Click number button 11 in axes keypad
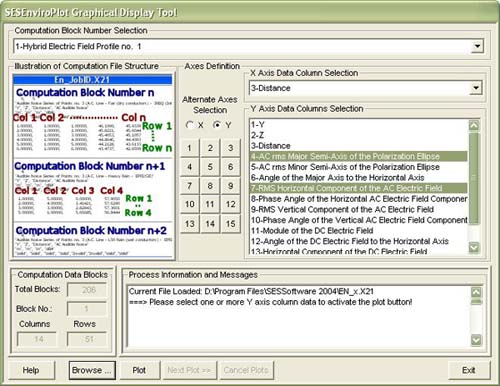Image resolution: width=500 pixels, height=386 pixels. (x=210, y=204)
